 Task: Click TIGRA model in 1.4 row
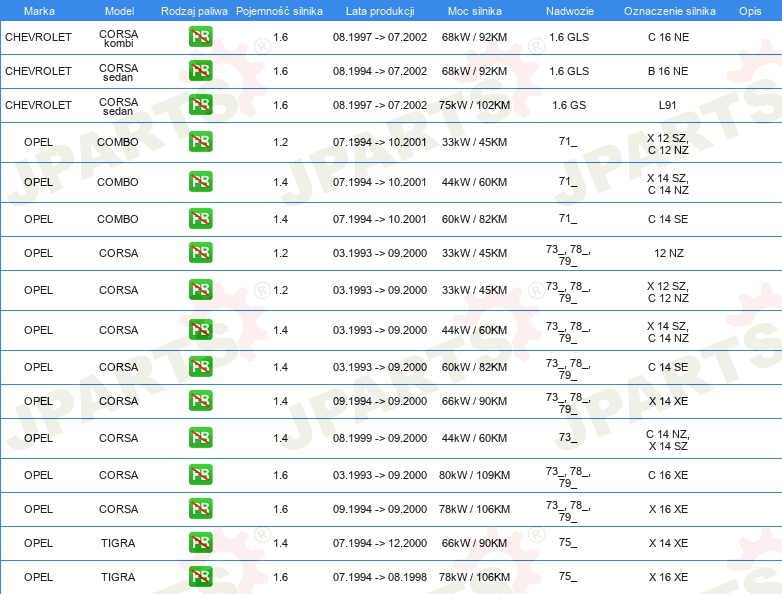click(118, 543)
